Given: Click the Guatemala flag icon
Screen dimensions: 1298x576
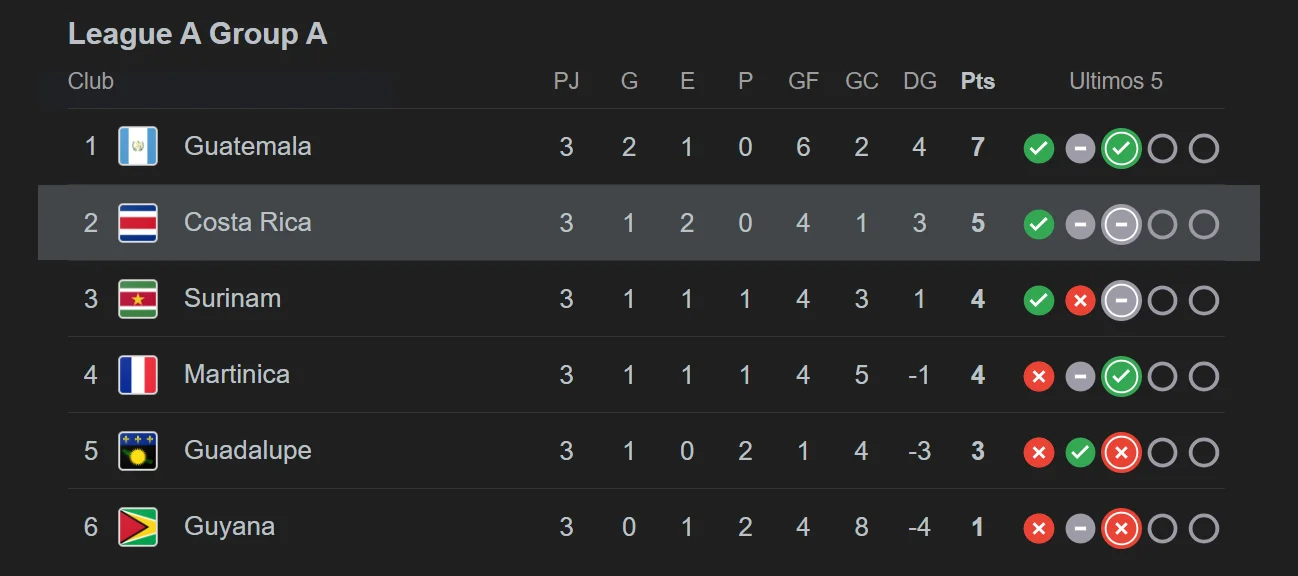Looking at the screenshot, I should coord(138,147).
